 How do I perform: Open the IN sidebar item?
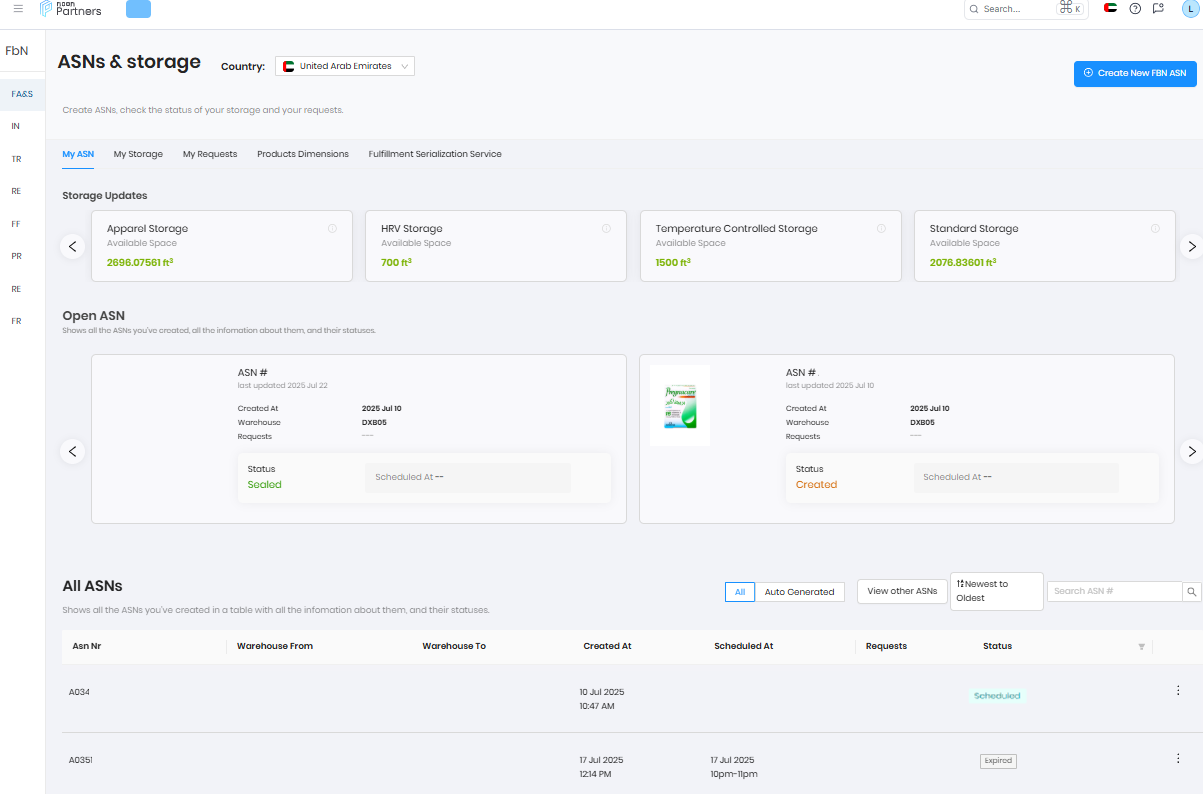(16, 127)
